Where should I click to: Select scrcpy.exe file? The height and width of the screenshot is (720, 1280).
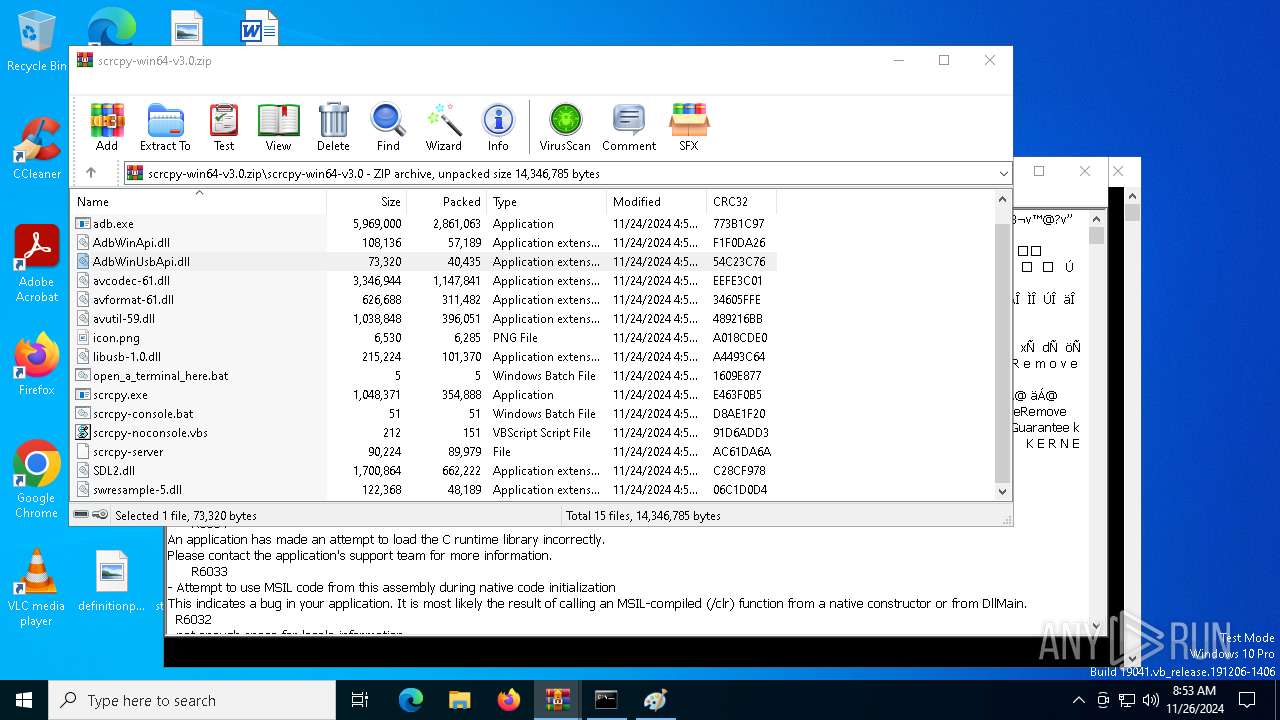click(x=424, y=395)
